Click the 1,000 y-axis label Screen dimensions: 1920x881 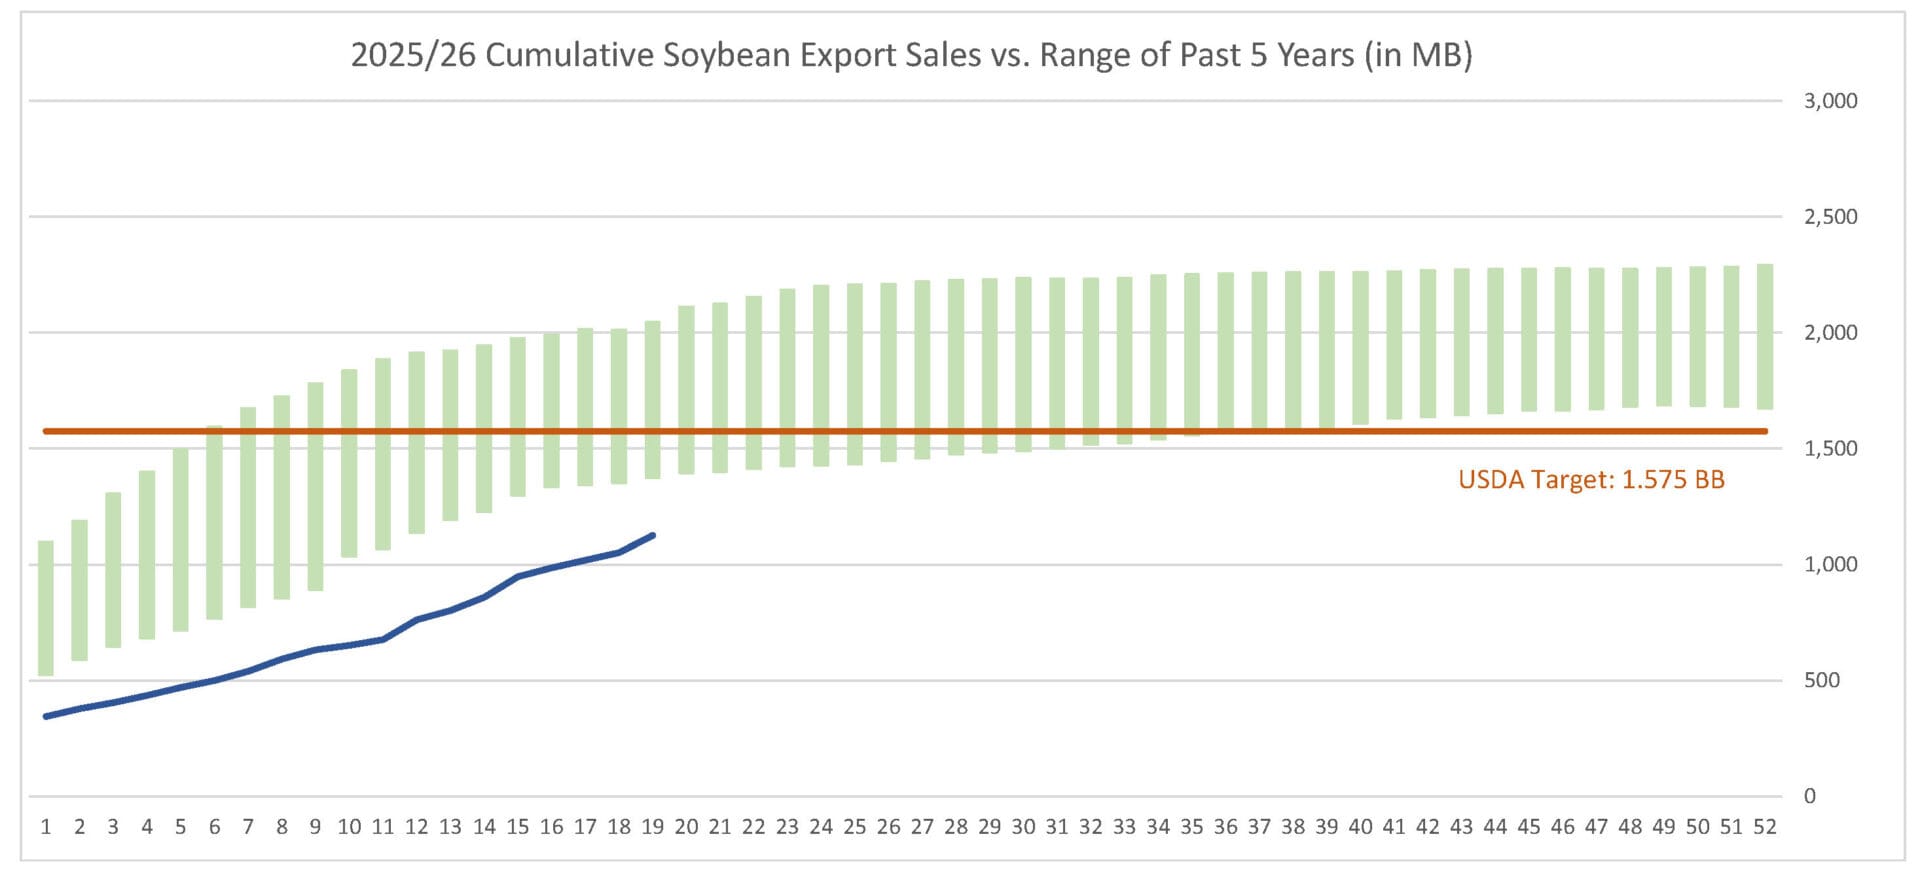pos(1830,565)
